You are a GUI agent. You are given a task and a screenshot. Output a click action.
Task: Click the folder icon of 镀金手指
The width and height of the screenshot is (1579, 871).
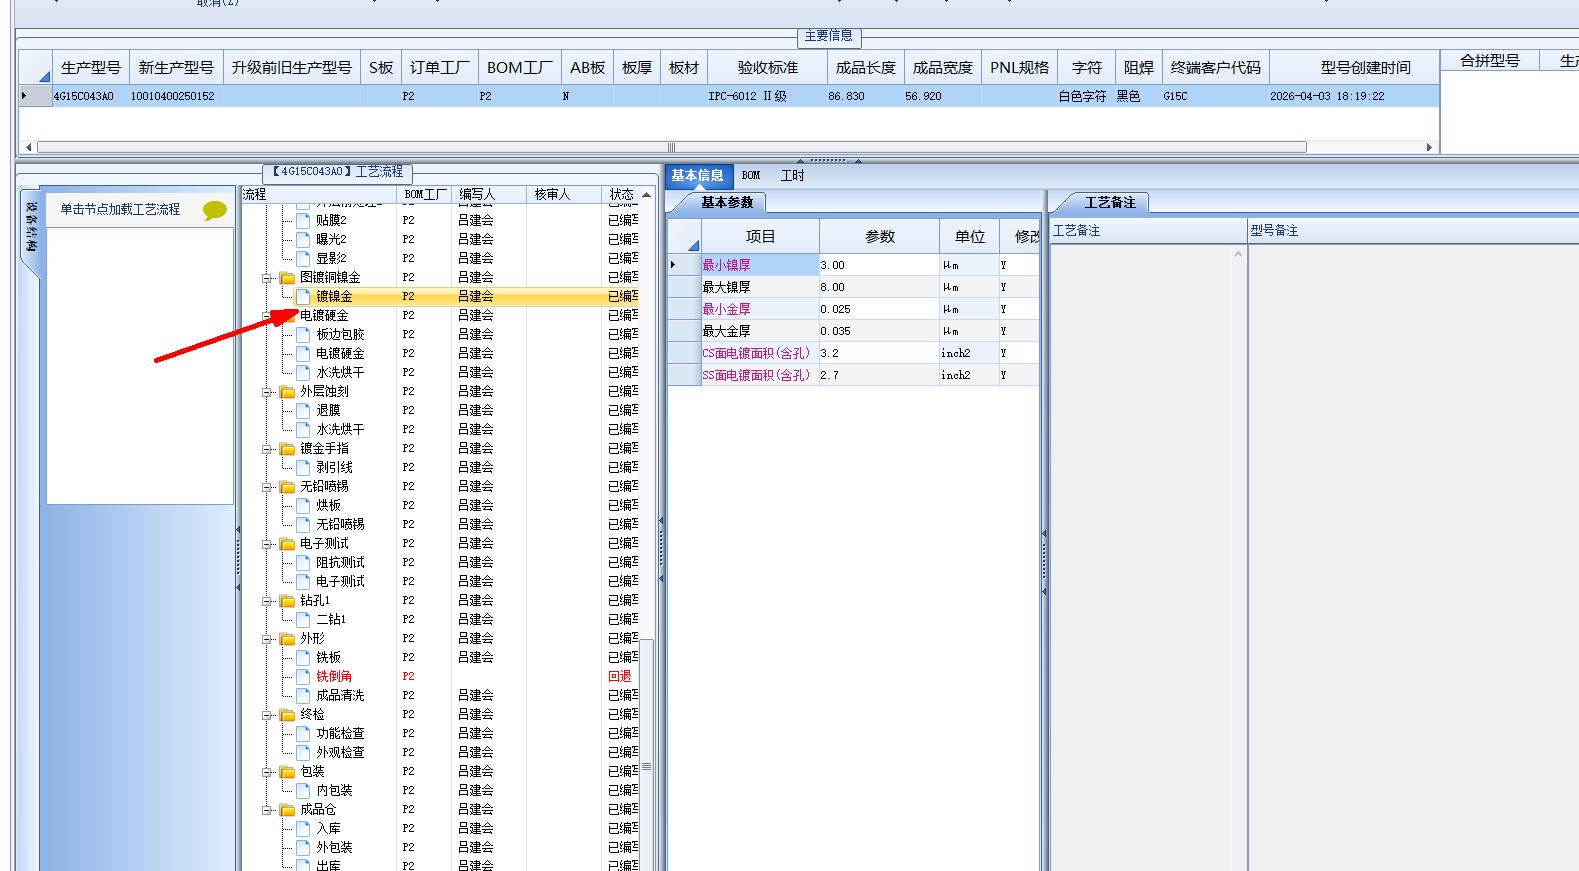coord(287,448)
